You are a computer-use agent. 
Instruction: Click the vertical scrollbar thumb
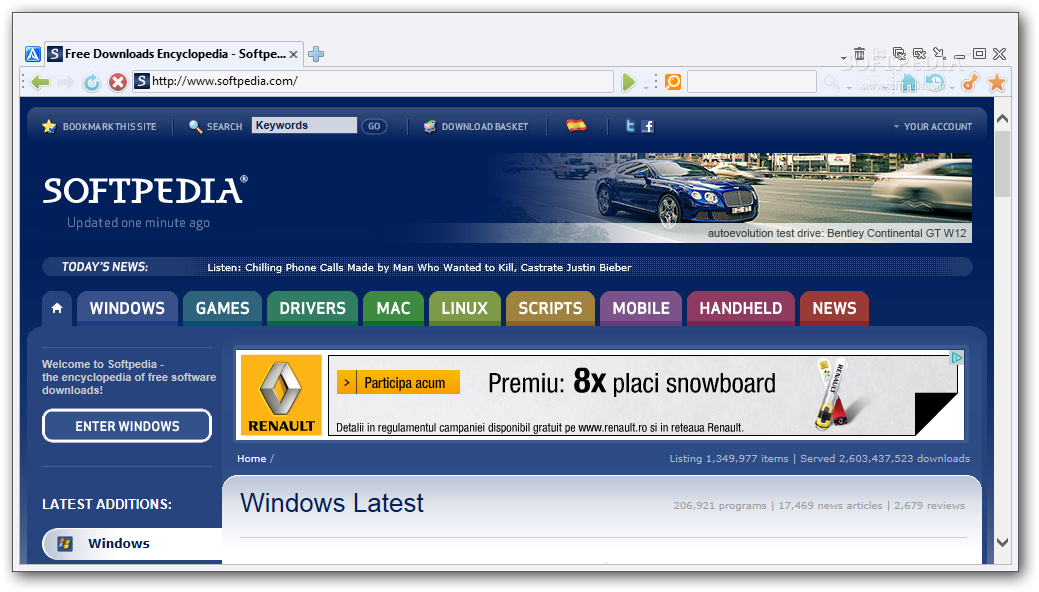pyautogui.click(x=1003, y=163)
